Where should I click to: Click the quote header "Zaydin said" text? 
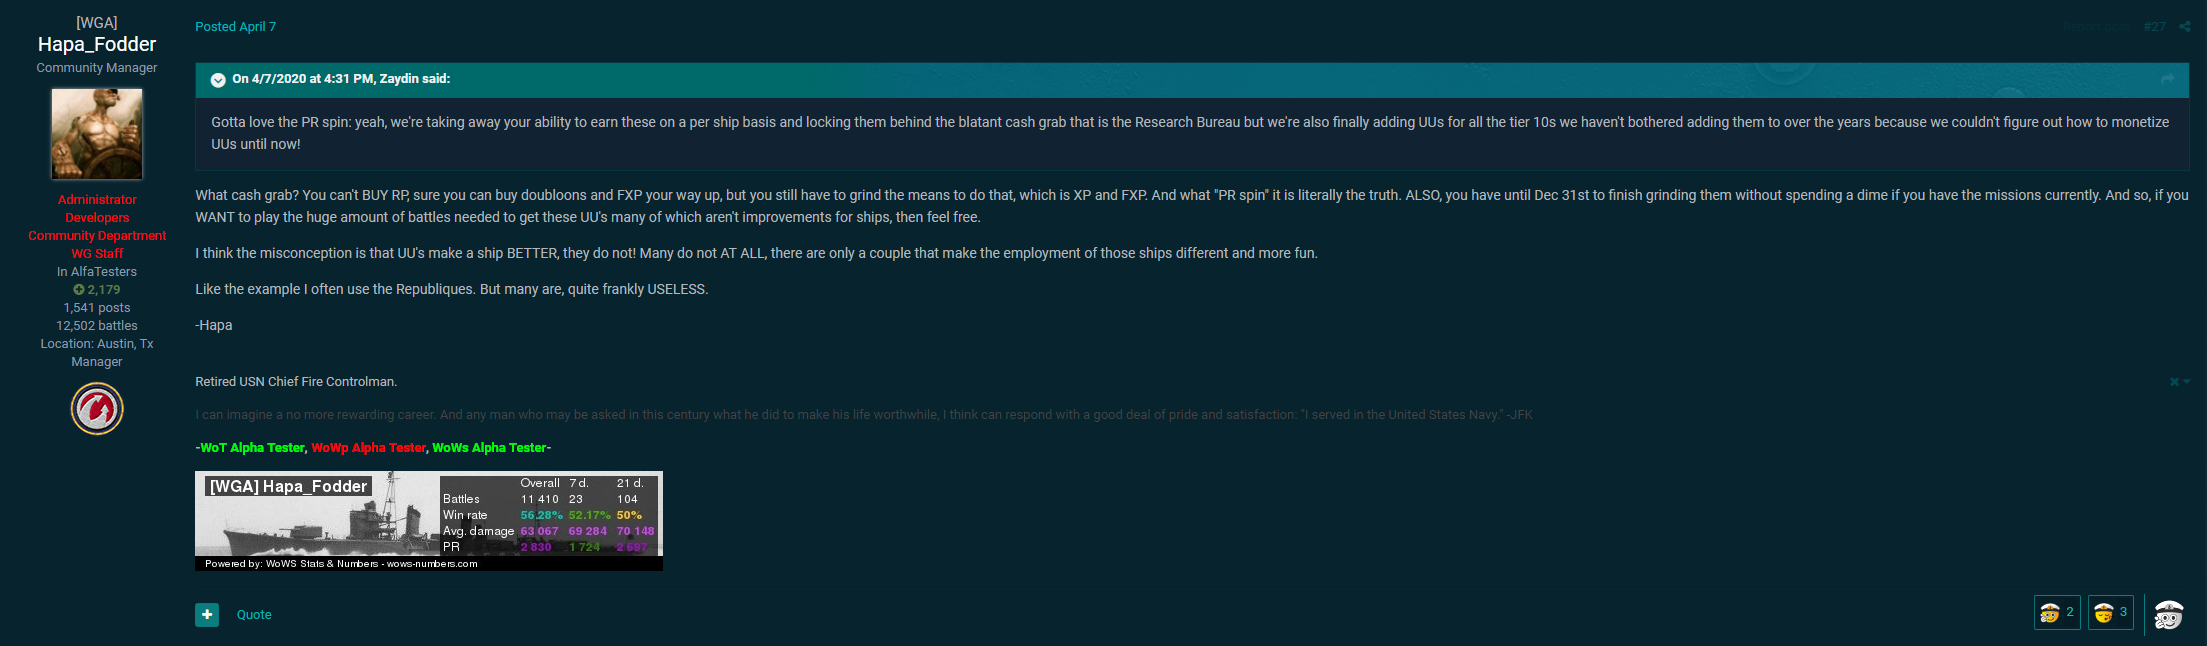click(x=341, y=79)
